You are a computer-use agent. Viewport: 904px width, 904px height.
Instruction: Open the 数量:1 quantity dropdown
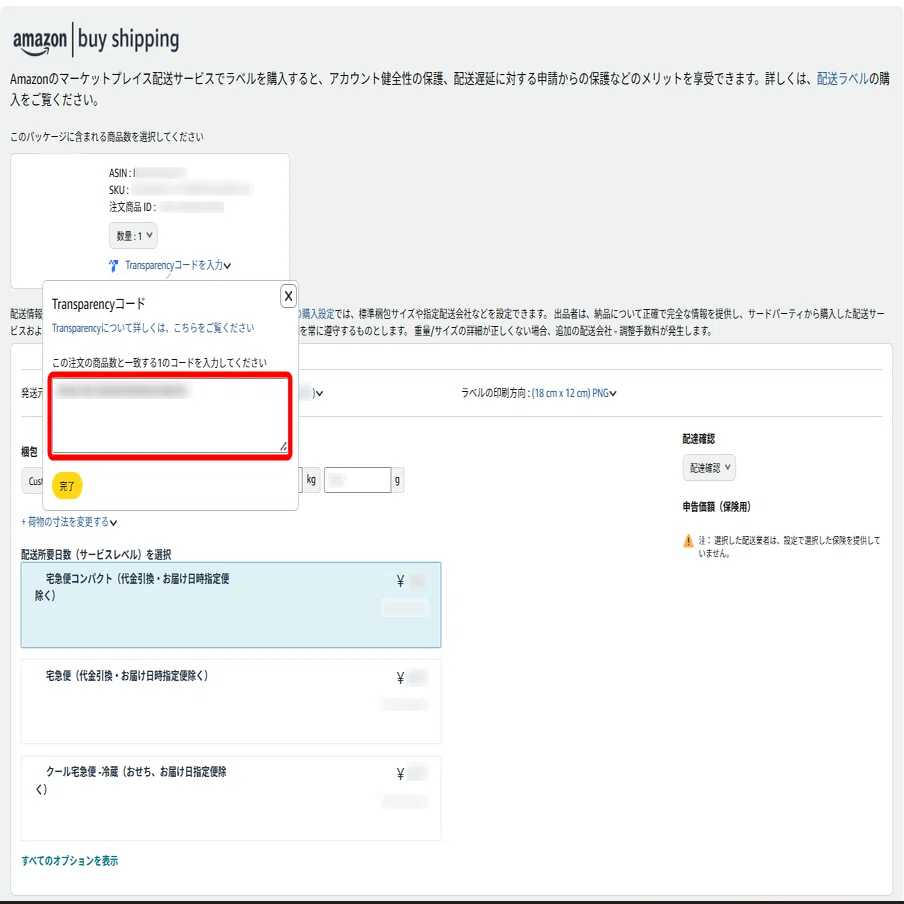coord(133,235)
